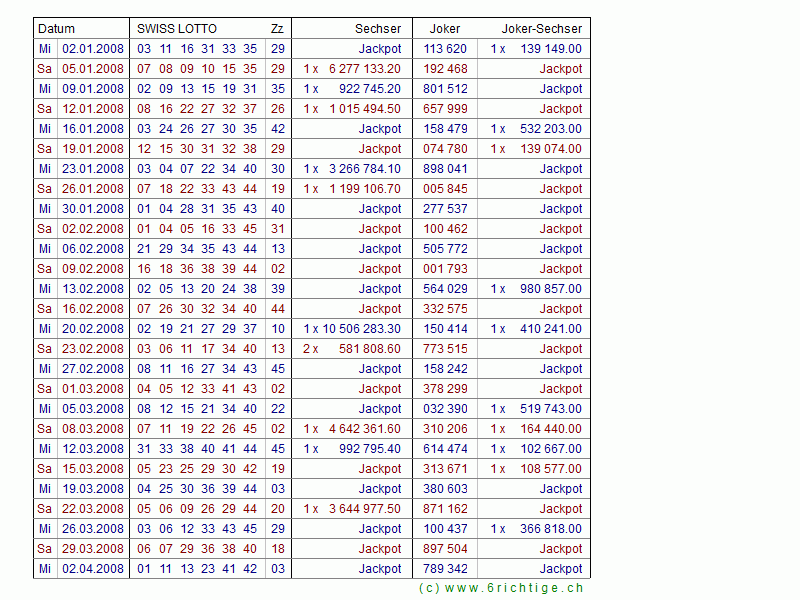Click the Sechser amount 4 642 361.60

click(x=364, y=429)
